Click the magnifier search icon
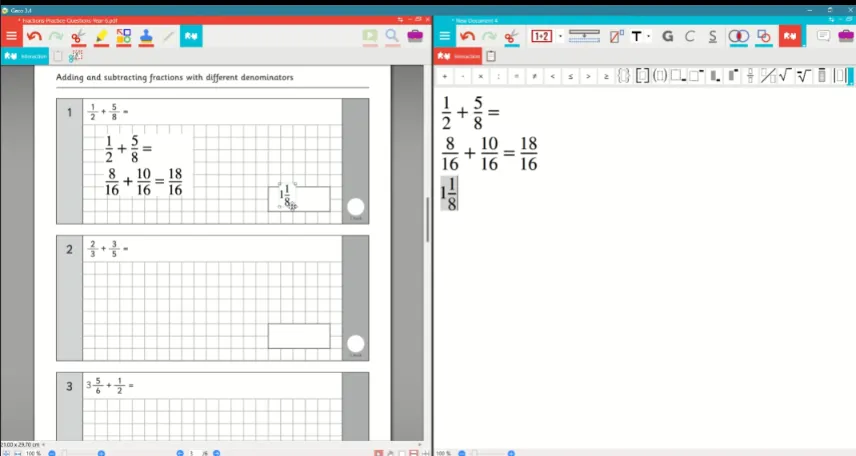 click(x=392, y=37)
